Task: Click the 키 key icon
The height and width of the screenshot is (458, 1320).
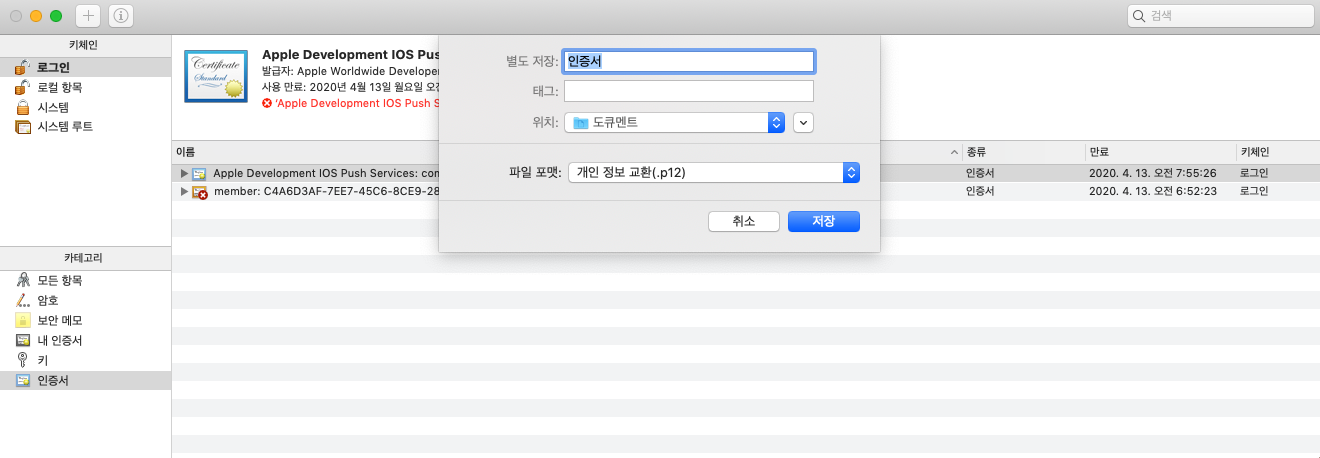Action: coord(22,360)
